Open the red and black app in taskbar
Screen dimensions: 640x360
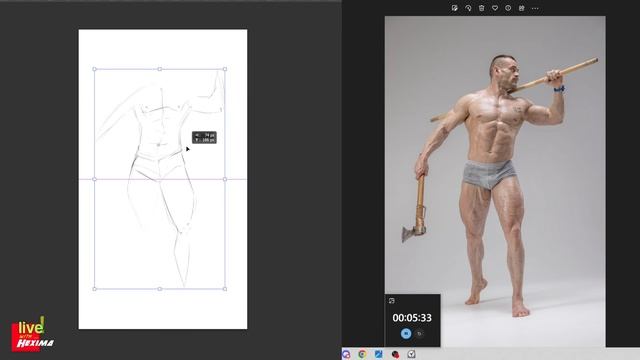pyautogui.click(x=395, y=354)
